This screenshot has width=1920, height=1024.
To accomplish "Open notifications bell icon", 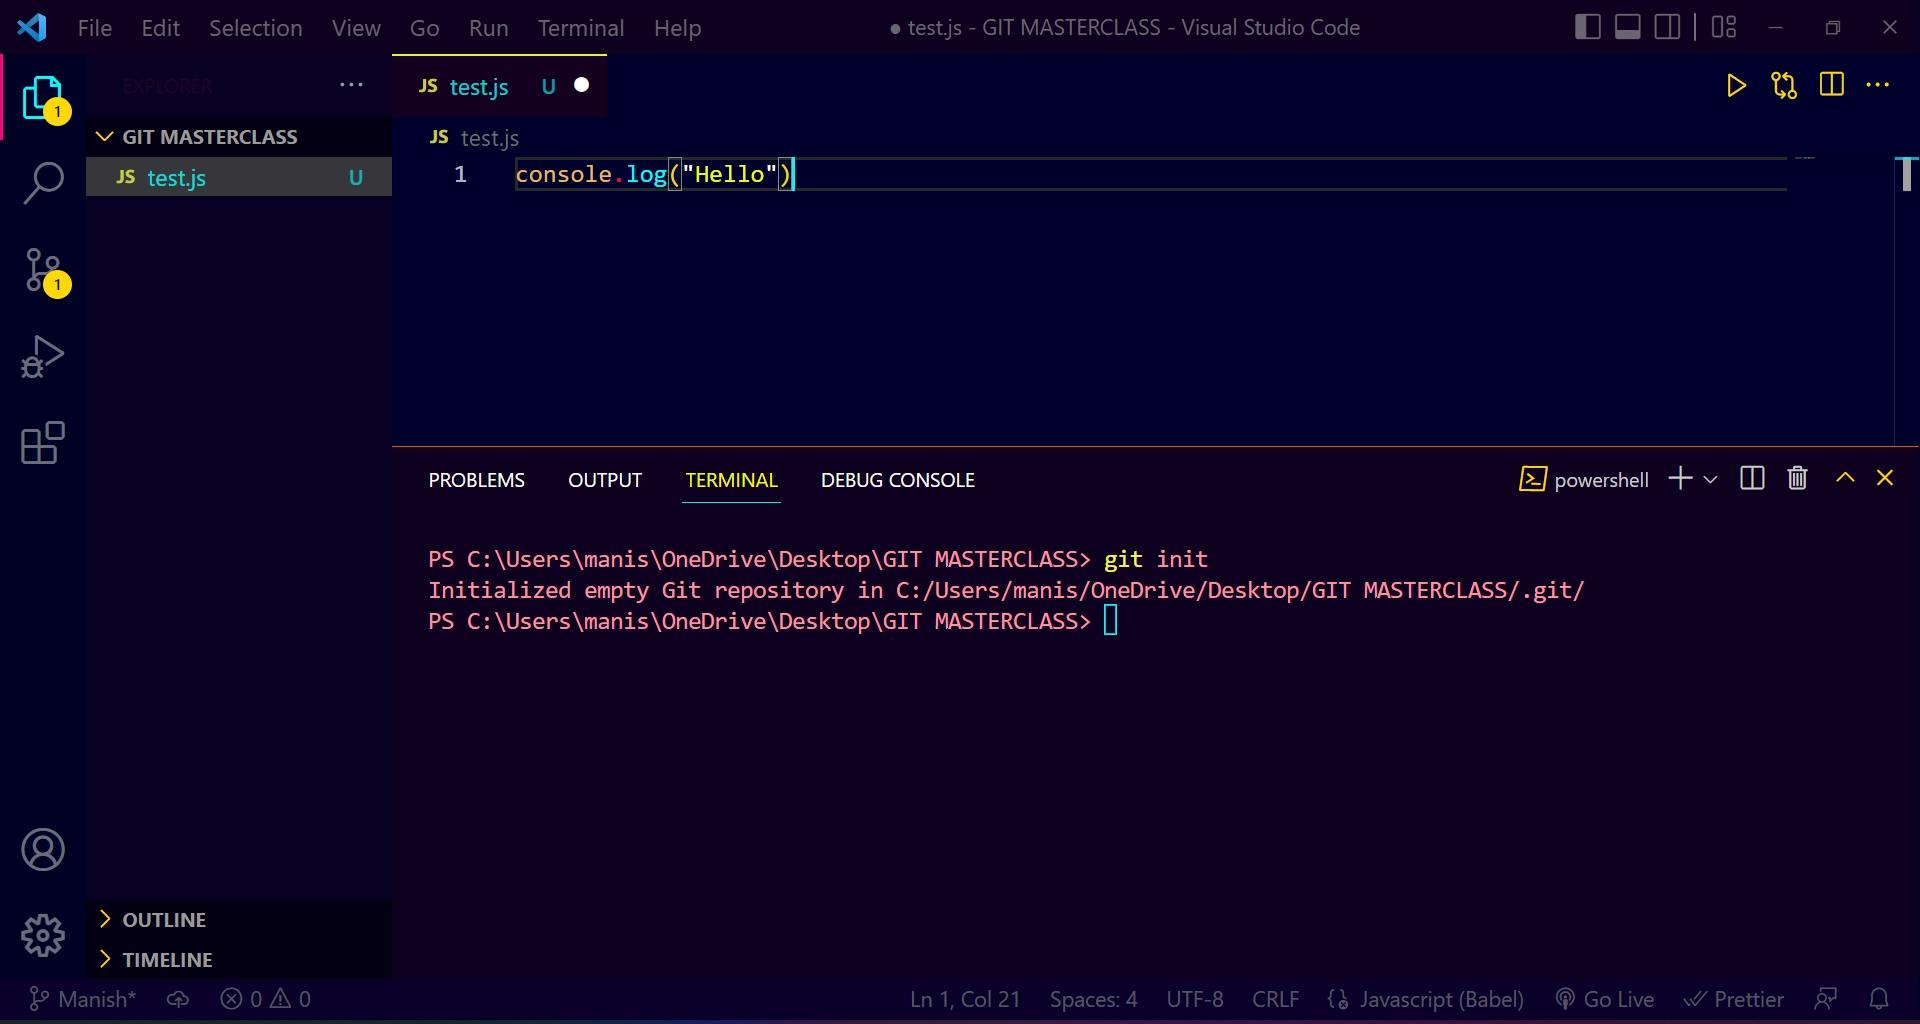I will pos(1879,999).
